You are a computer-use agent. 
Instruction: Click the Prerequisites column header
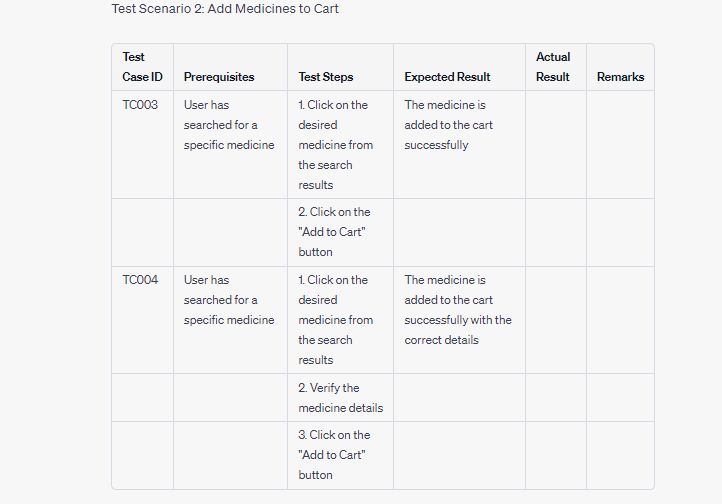pos(219,77)
